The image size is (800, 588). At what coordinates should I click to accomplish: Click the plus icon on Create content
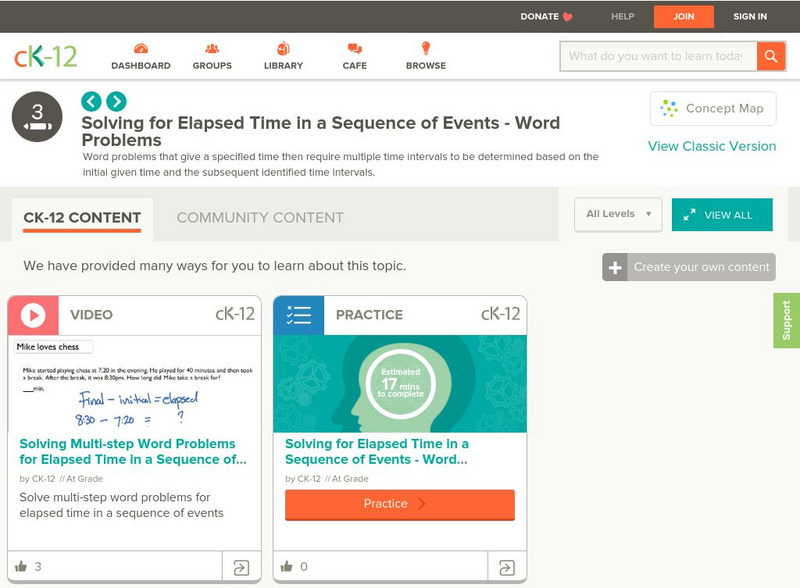[615, 267]
